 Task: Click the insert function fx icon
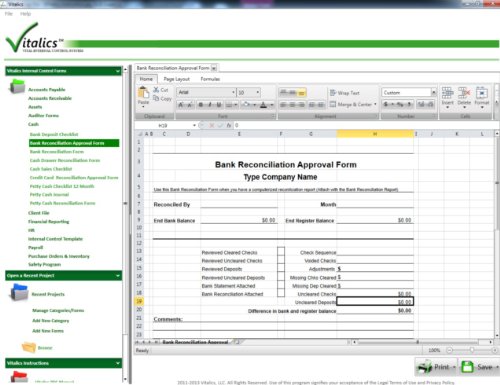click(229, 125)
